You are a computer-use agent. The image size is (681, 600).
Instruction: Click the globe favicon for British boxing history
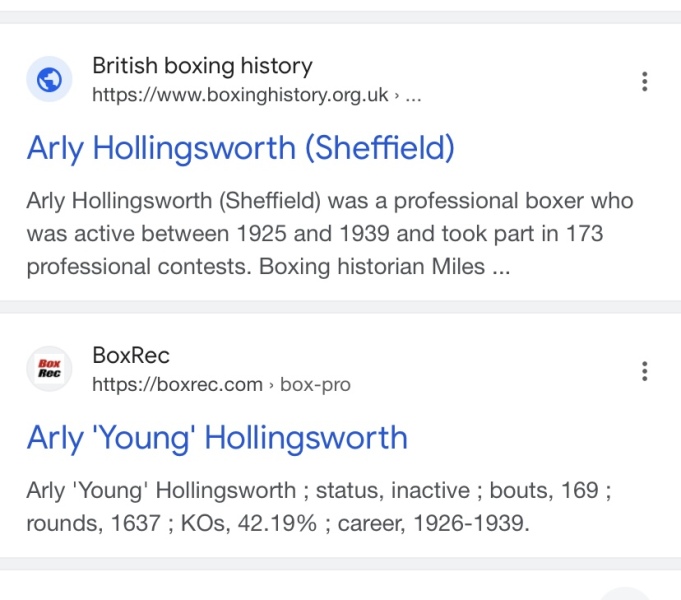point(49,81)
